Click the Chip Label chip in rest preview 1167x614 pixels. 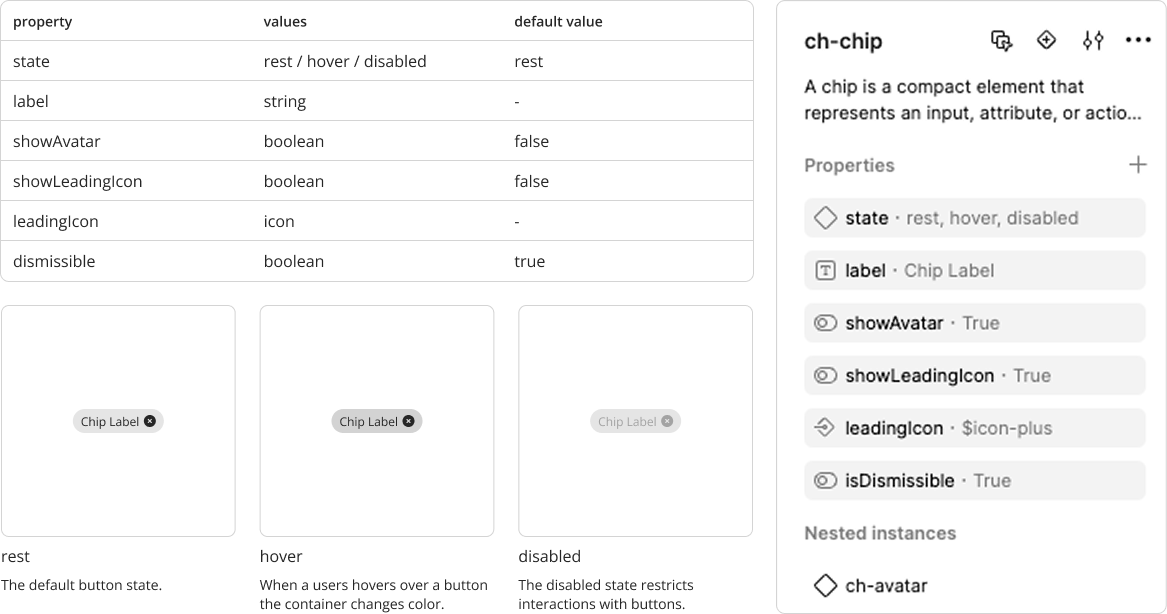[109, 422]
